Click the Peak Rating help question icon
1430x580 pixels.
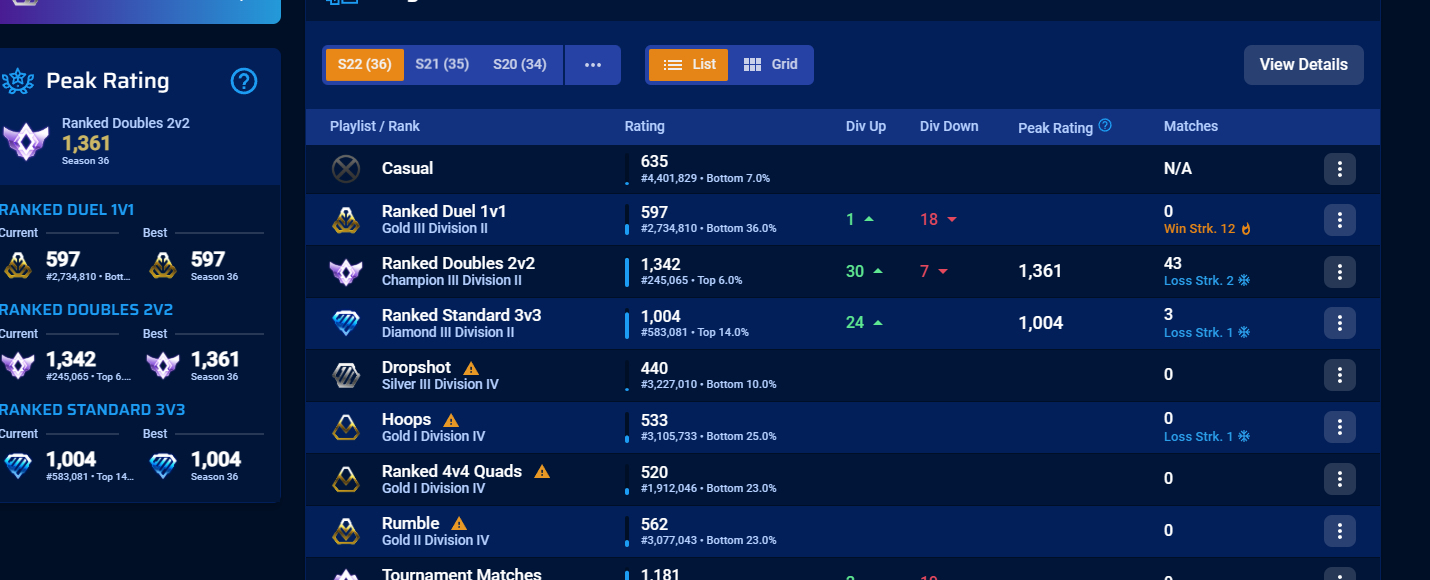(x=244, y=81)
